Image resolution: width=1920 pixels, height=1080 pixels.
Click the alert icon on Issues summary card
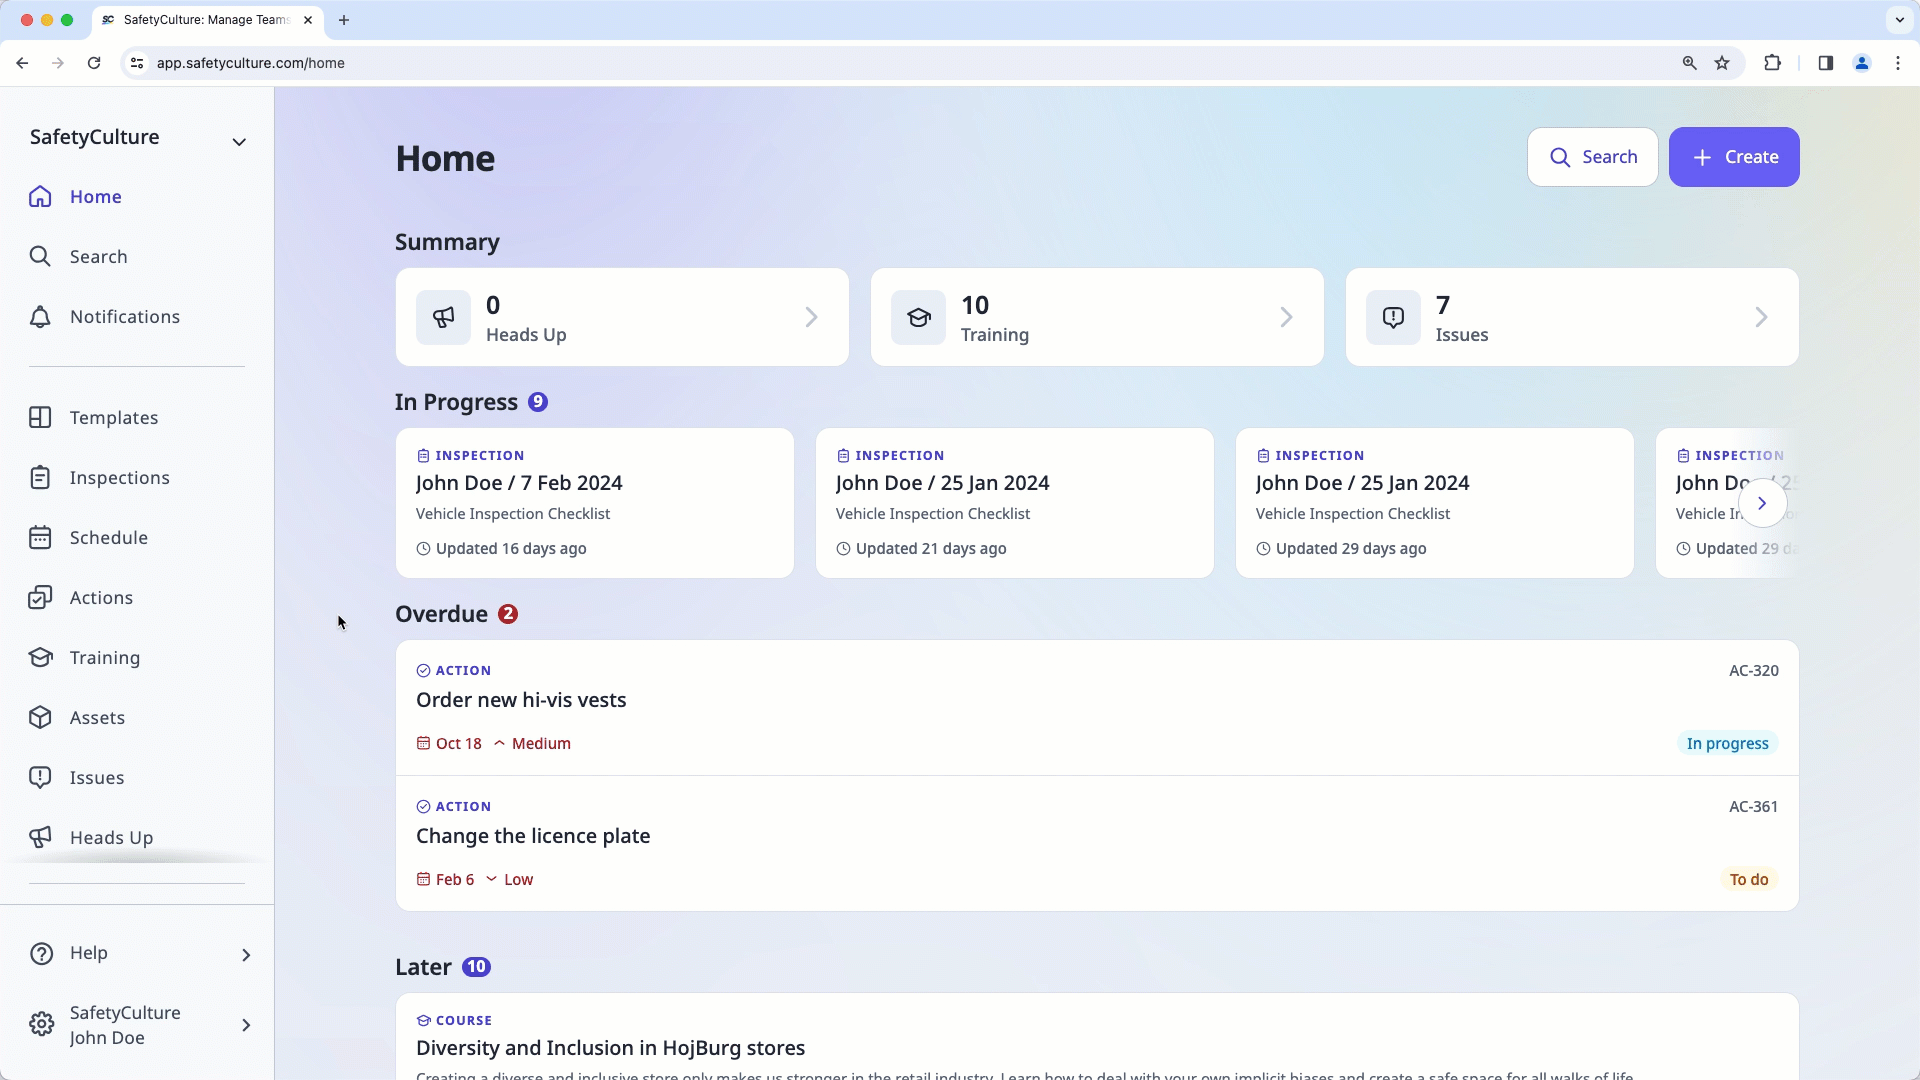[1393, 318]
